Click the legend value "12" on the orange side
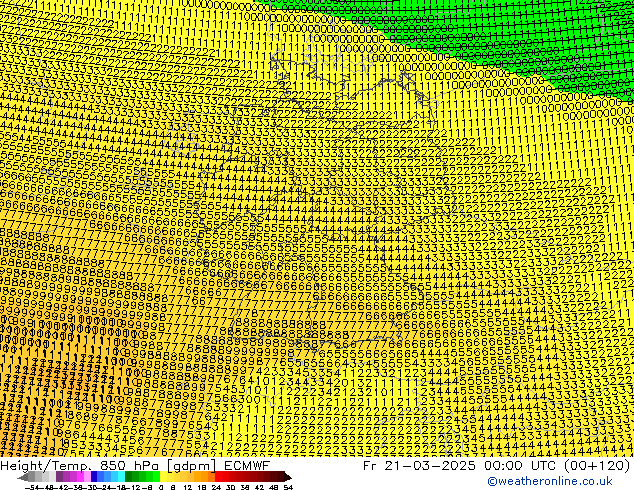This screenshot has height=490, width=634. point(188,487)
